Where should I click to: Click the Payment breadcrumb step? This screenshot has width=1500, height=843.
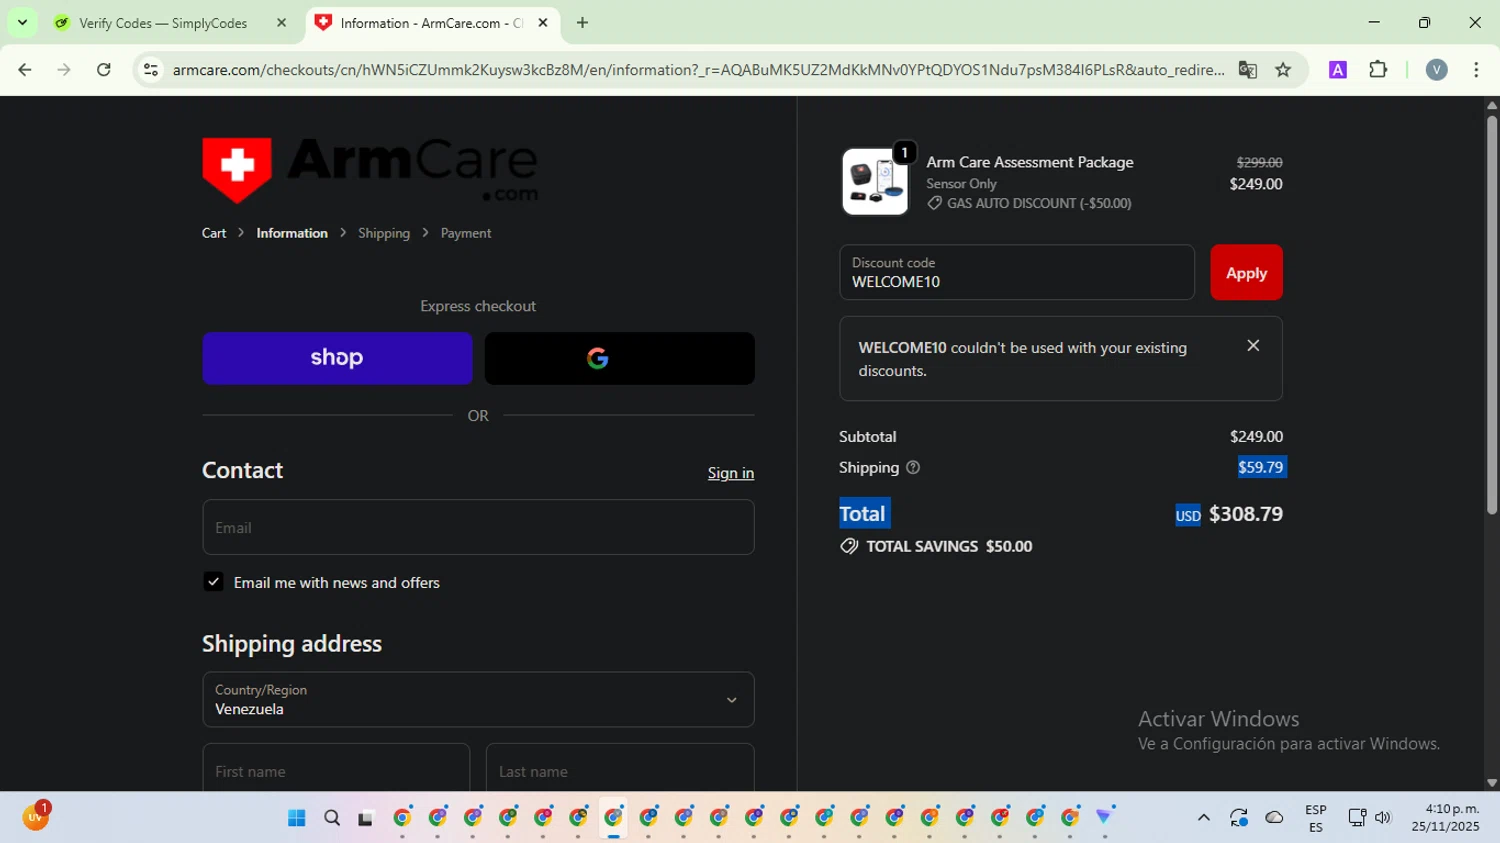tap(466, 233)
